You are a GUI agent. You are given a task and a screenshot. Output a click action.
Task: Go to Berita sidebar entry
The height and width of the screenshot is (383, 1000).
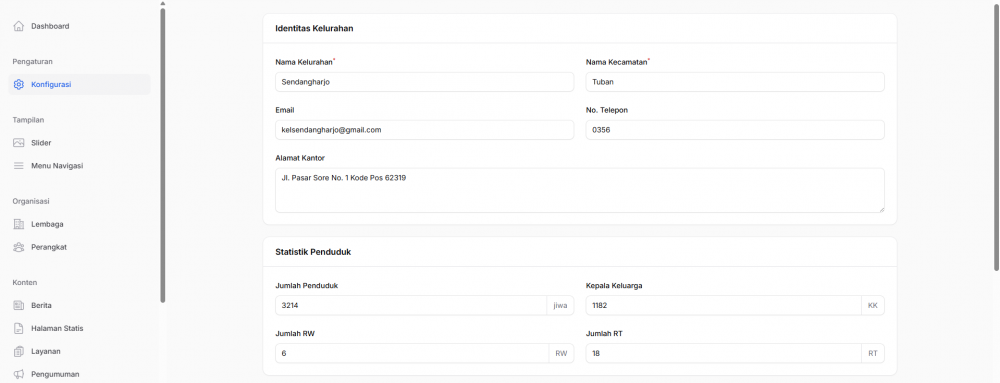[79, 305]
